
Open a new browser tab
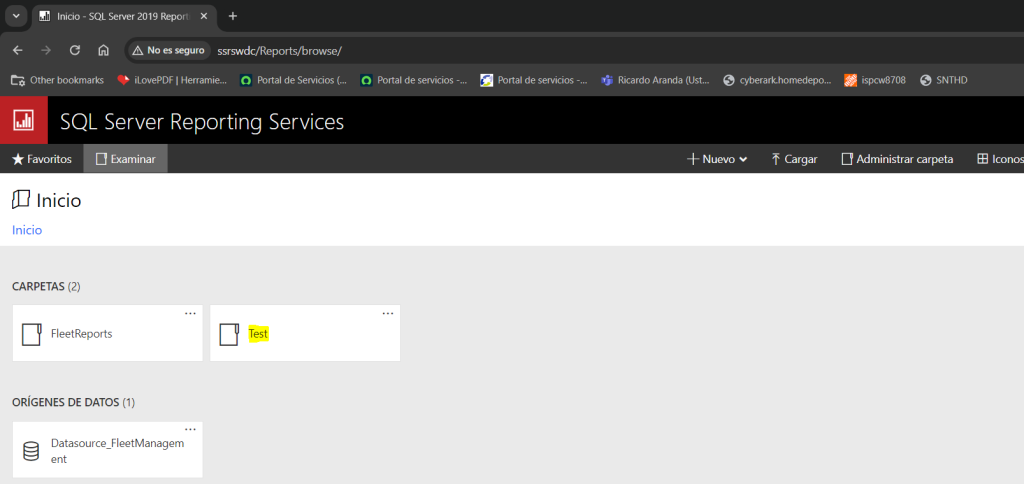pos(232,16)
